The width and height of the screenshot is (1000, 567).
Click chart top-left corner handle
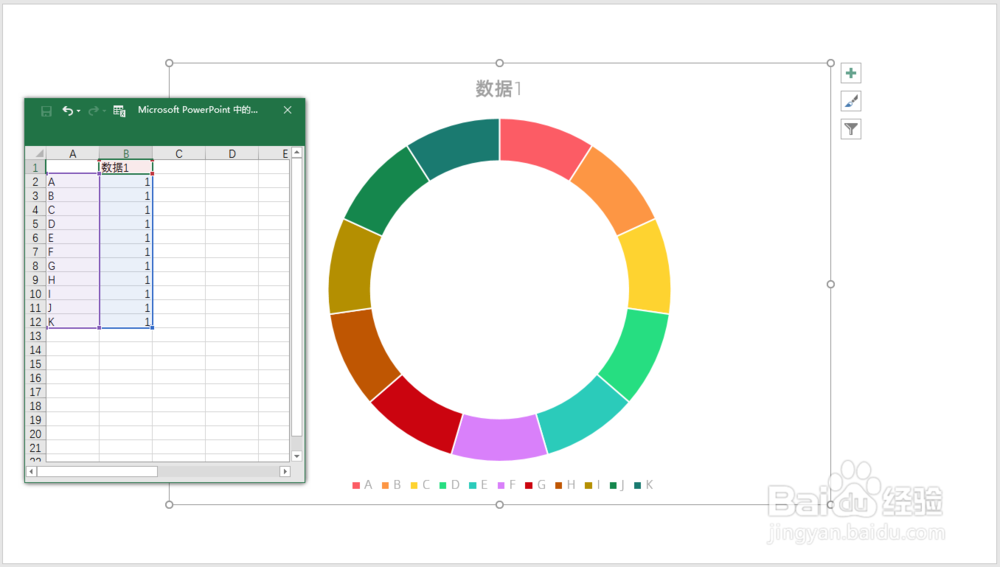pyautogui.click(x=169, y=63)
